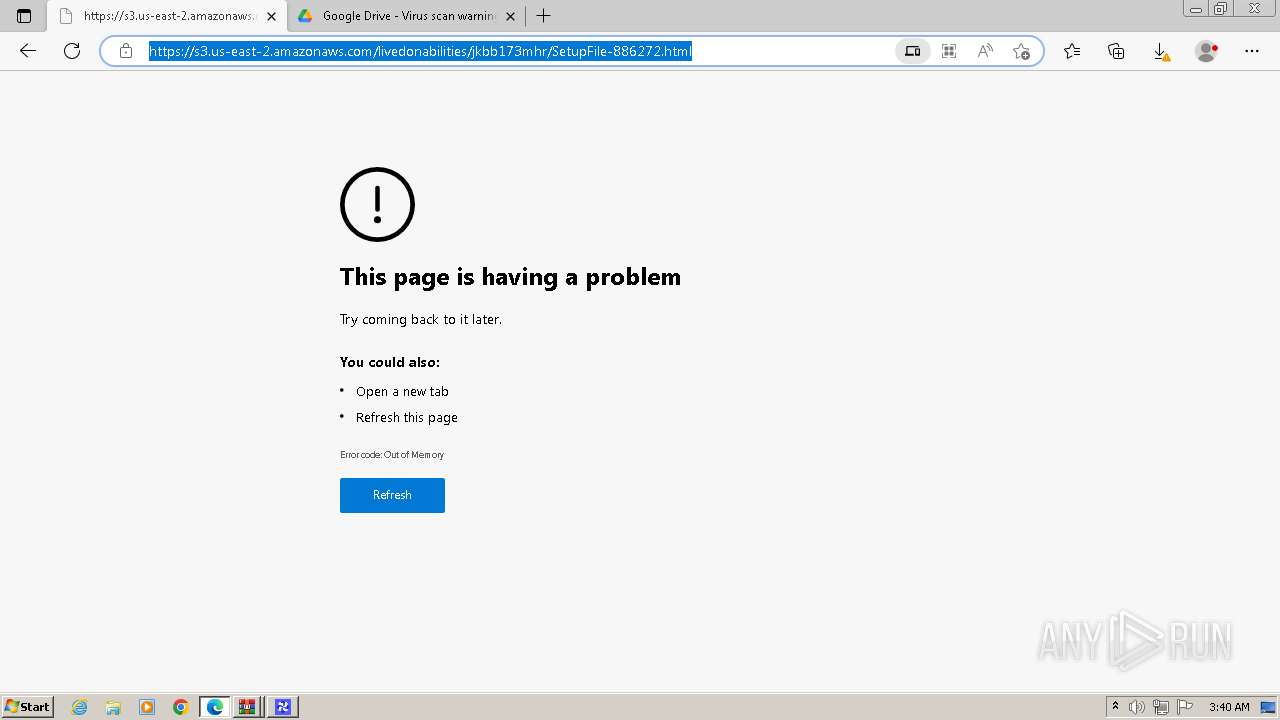Open File Explorer from taskbar

[x=113, y=707]
